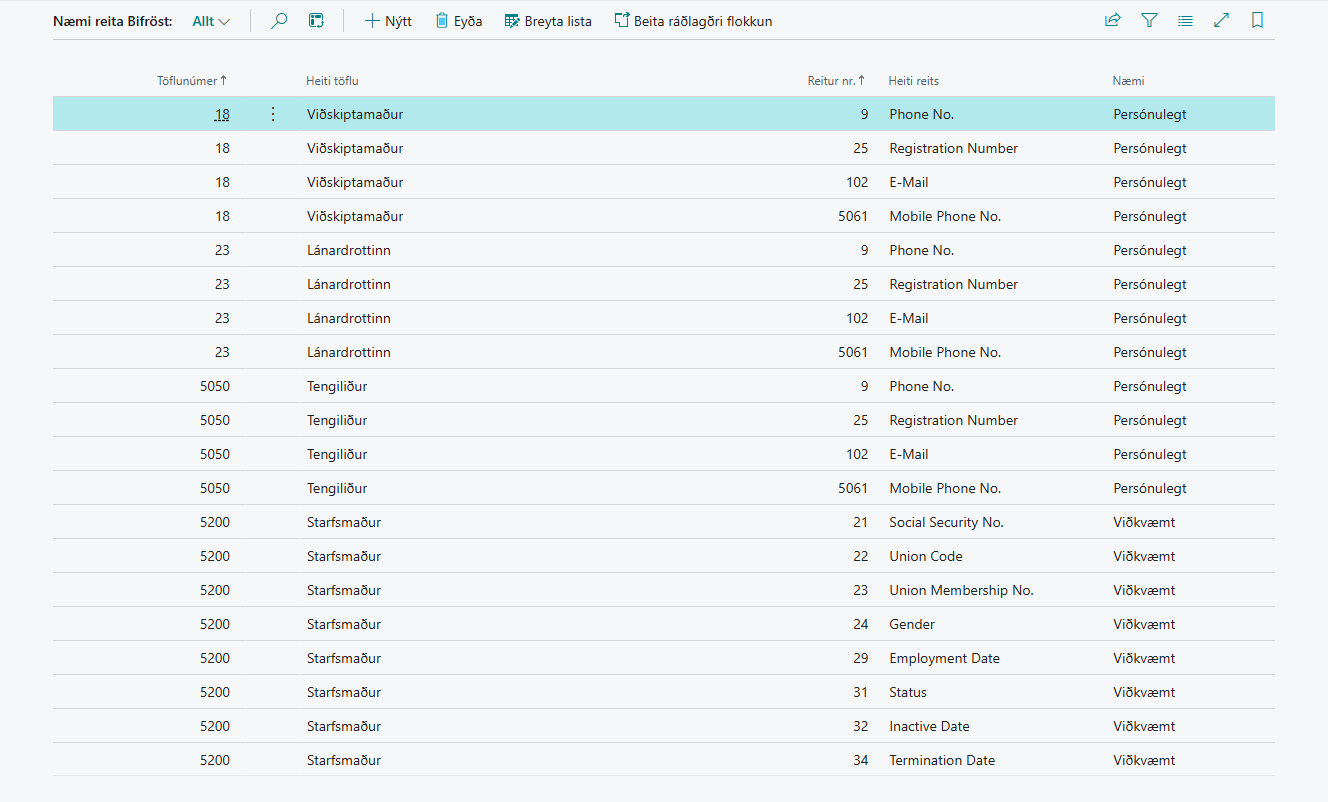Click Viðkvæmt in the Gender row

[1144, 624]
